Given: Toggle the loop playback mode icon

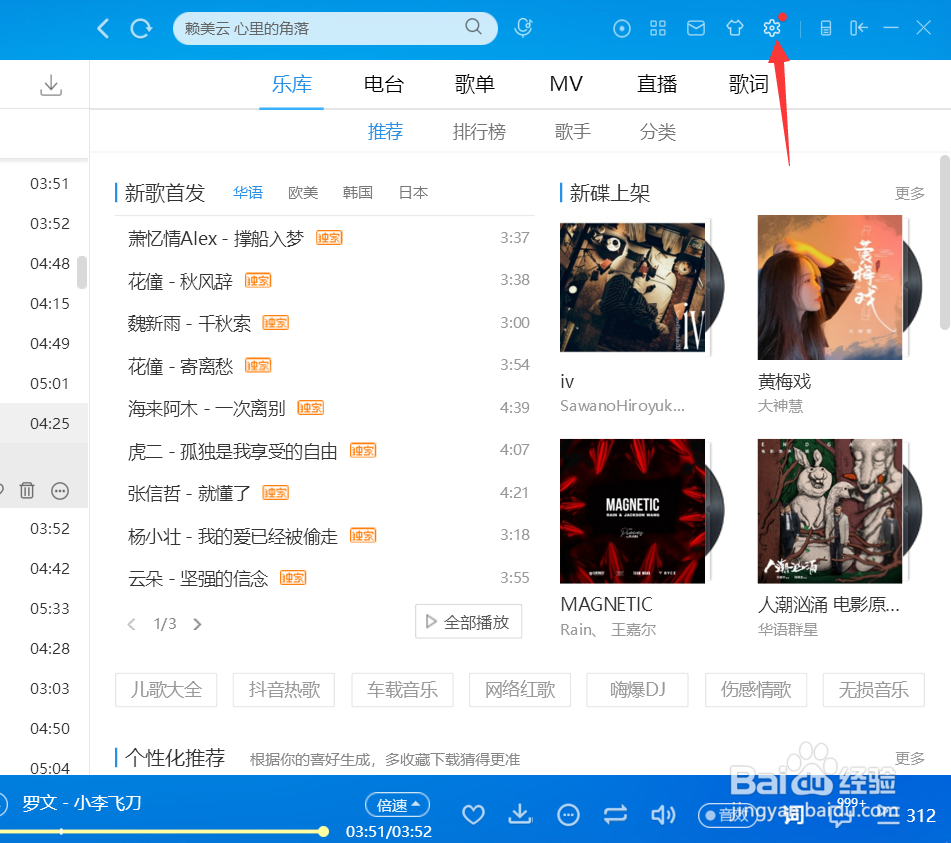Looking at the screenshot, I should tap(615, 814).
